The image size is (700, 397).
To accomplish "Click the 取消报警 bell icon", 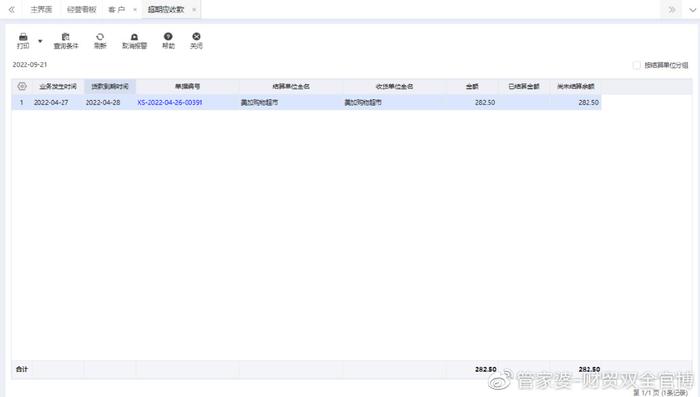I will click(x=134, y=37).
